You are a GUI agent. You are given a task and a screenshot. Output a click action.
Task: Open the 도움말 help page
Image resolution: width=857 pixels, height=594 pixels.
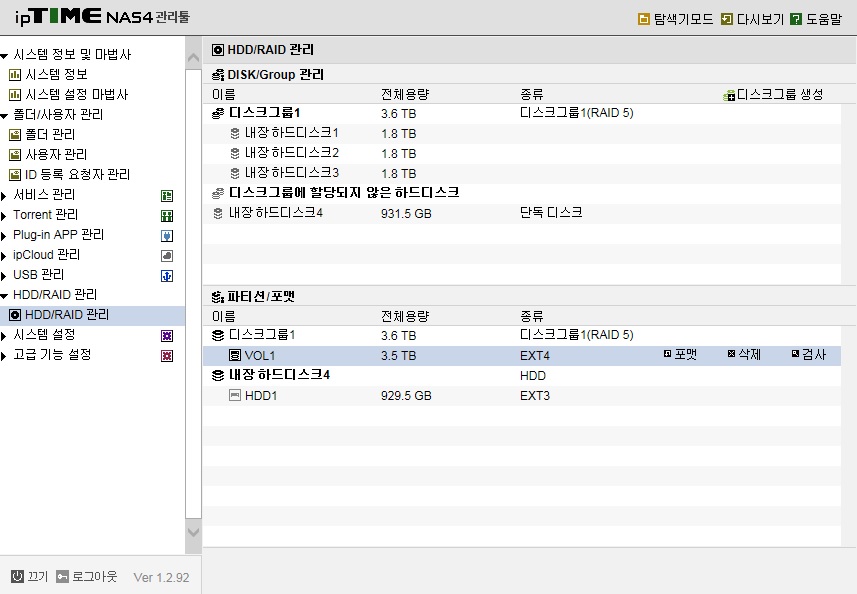(x=816, y=19)
